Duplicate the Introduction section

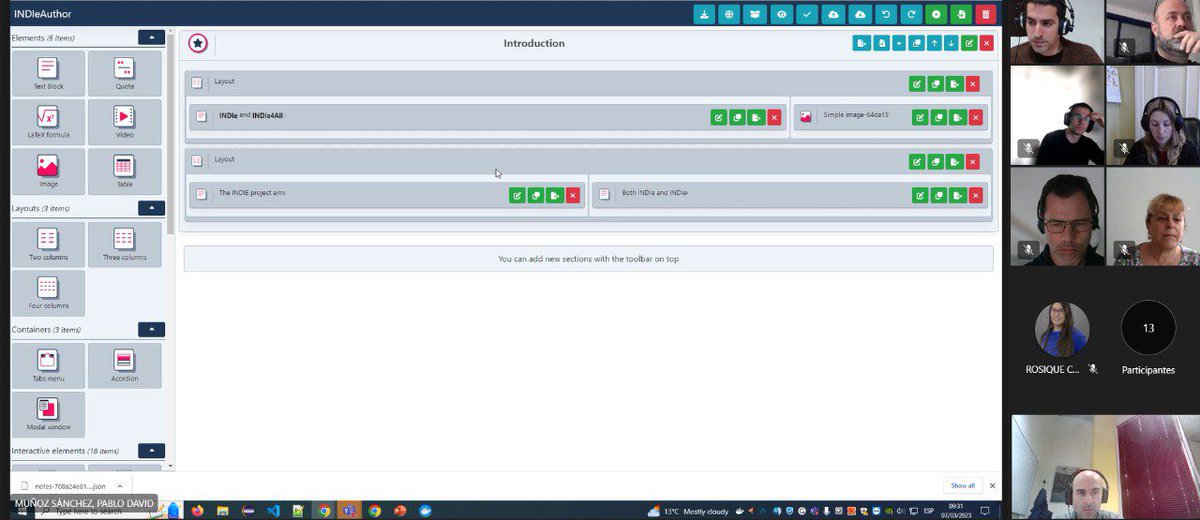(916, 43)
